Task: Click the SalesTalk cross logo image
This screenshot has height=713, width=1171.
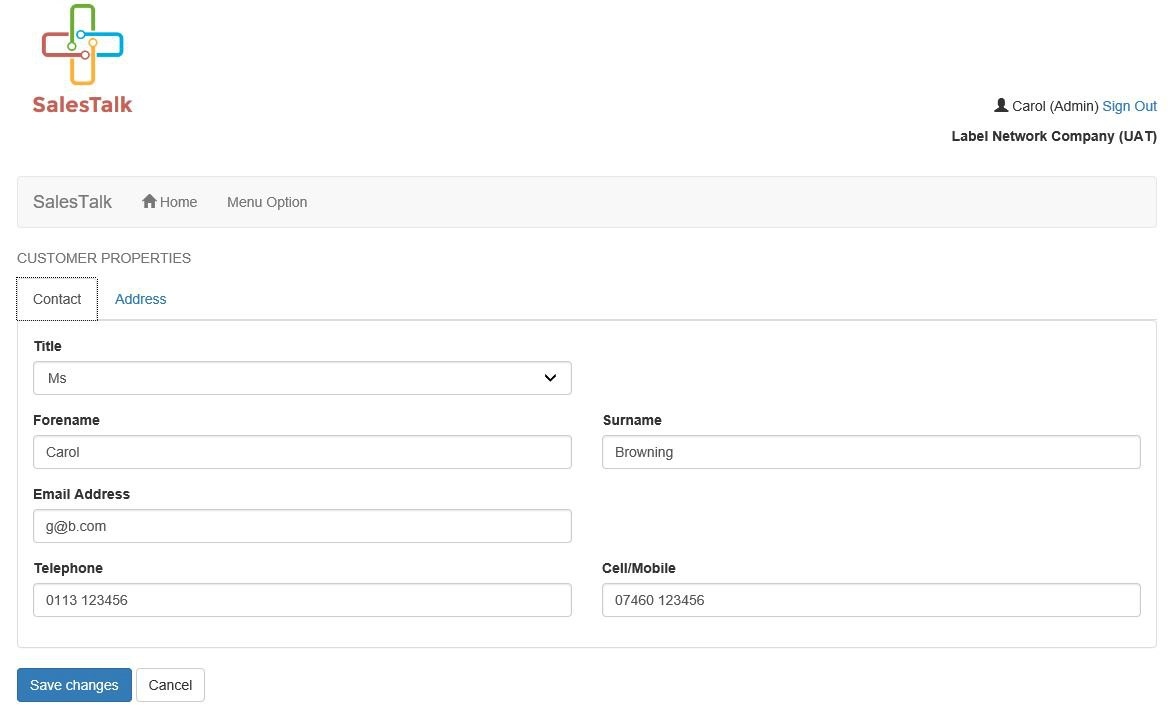Action: [82, 45]
